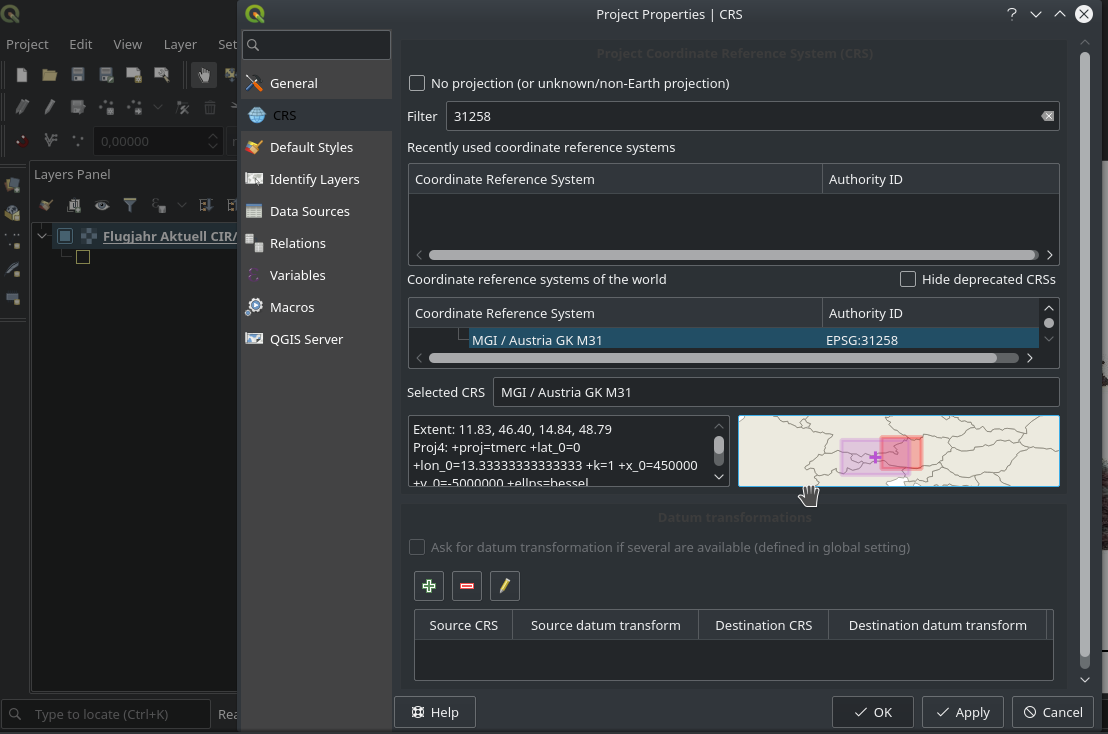Open the Data Sources page
Viewport: 1108px width, 734px height.
317,211
